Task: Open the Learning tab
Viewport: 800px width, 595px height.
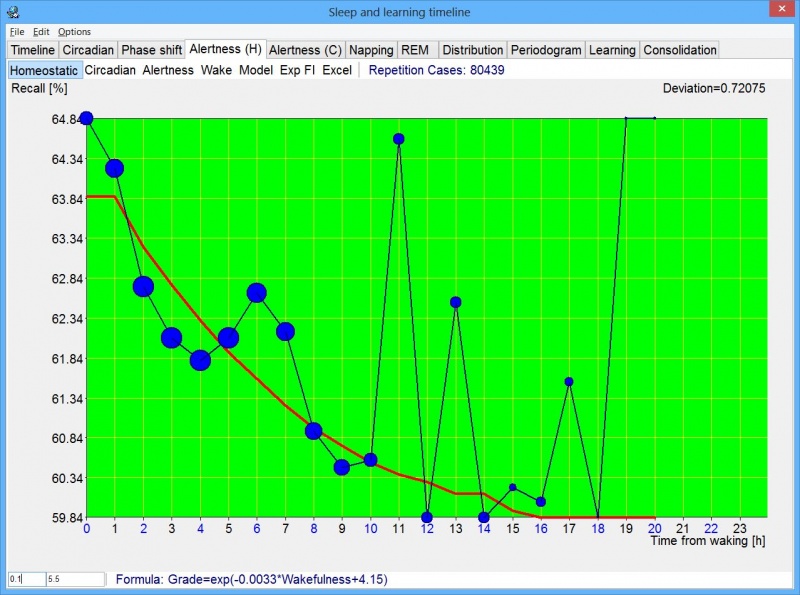Action: 612,50
